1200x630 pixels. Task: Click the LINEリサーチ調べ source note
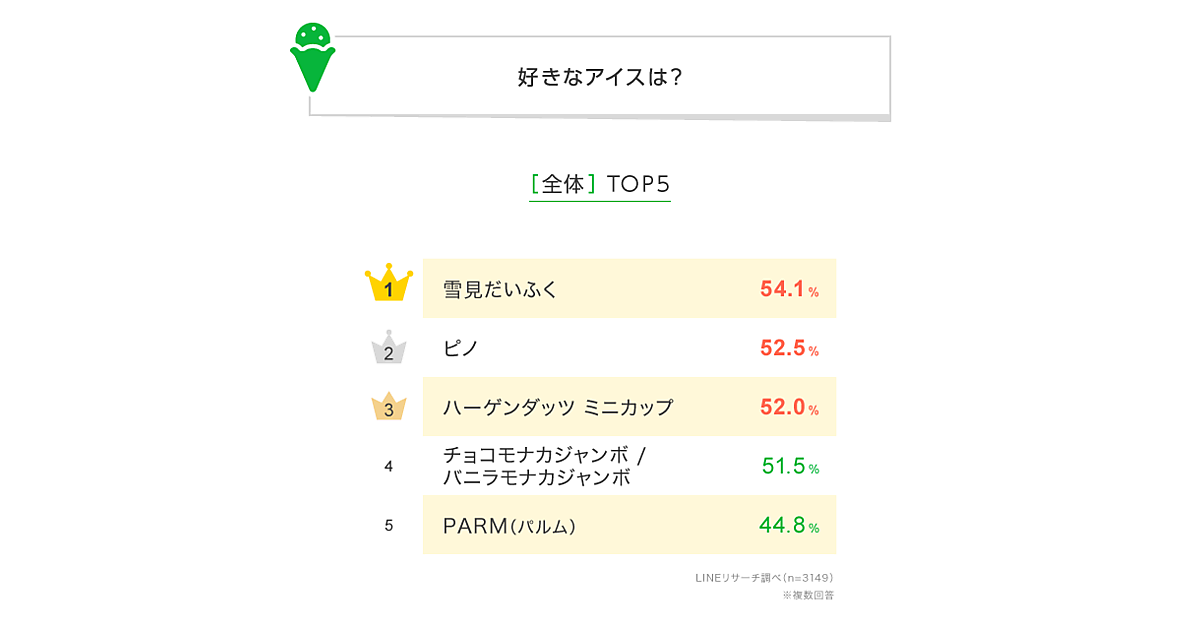764,578
